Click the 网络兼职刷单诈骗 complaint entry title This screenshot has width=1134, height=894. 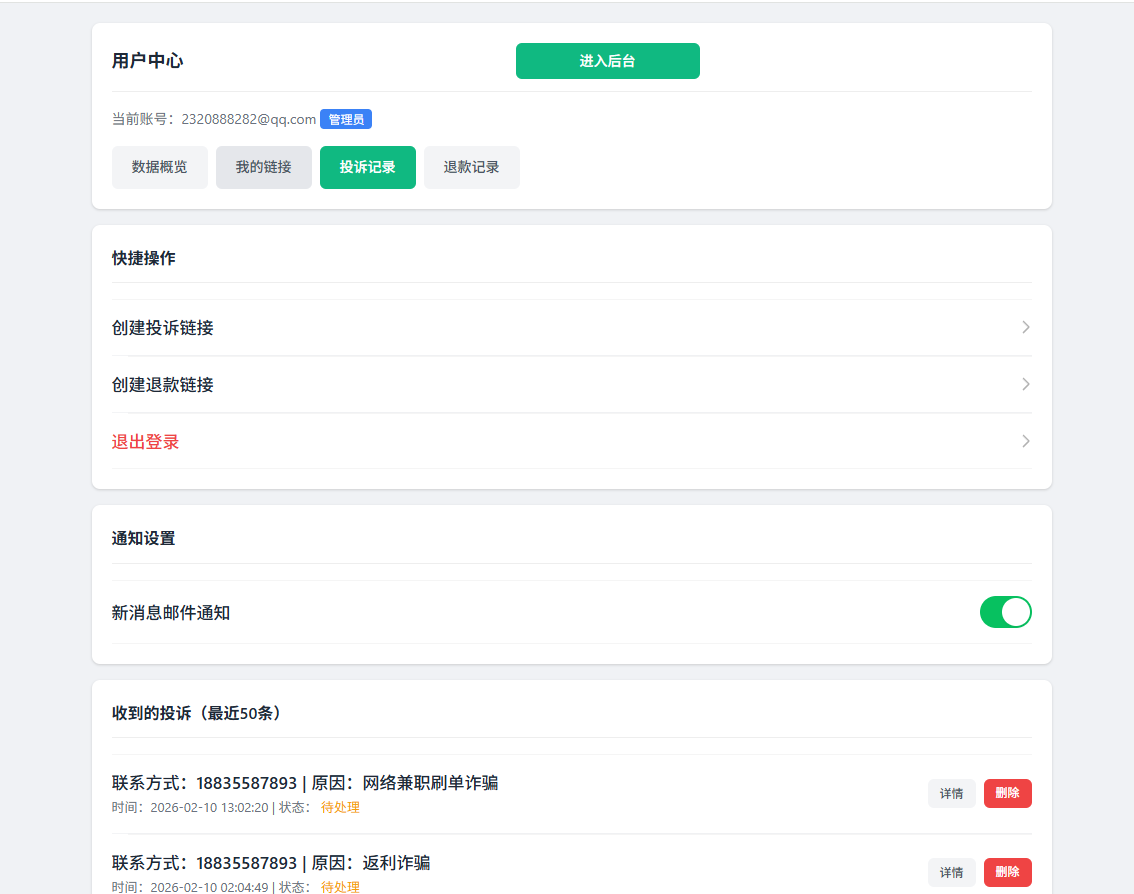point(305,783)
